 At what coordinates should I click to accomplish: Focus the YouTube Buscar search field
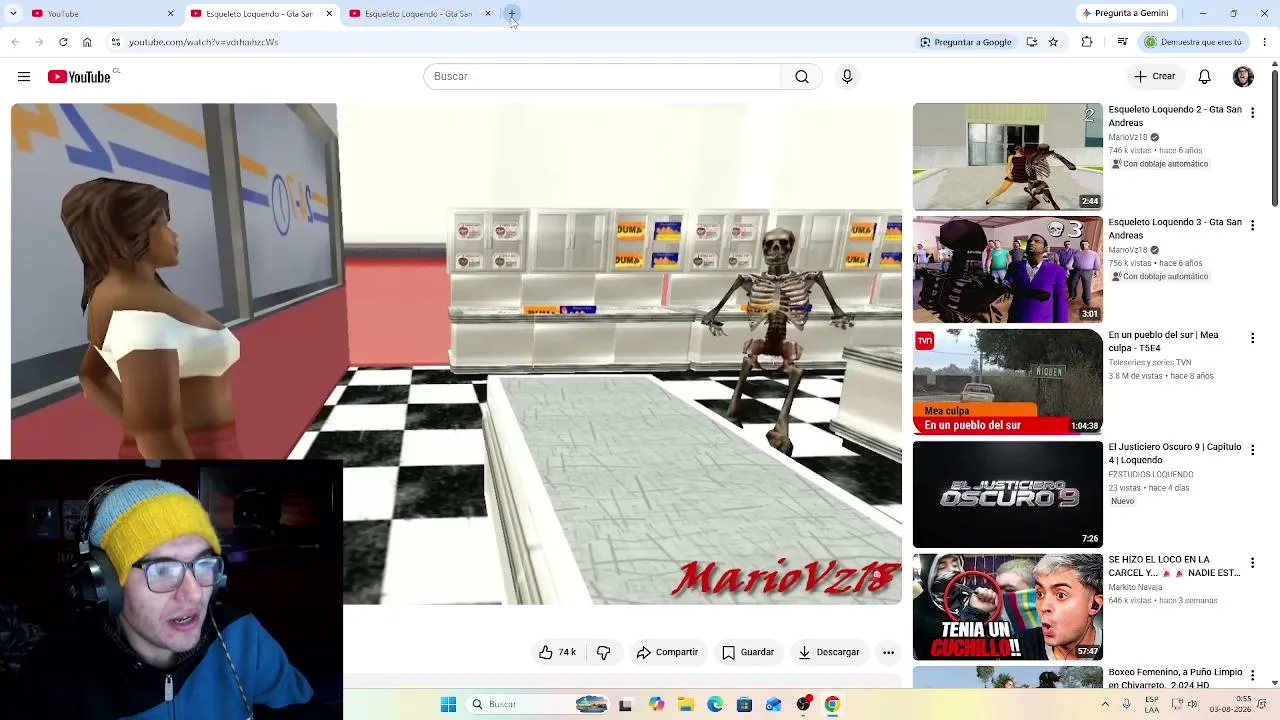pyautogui.click(x=602, y=76)
